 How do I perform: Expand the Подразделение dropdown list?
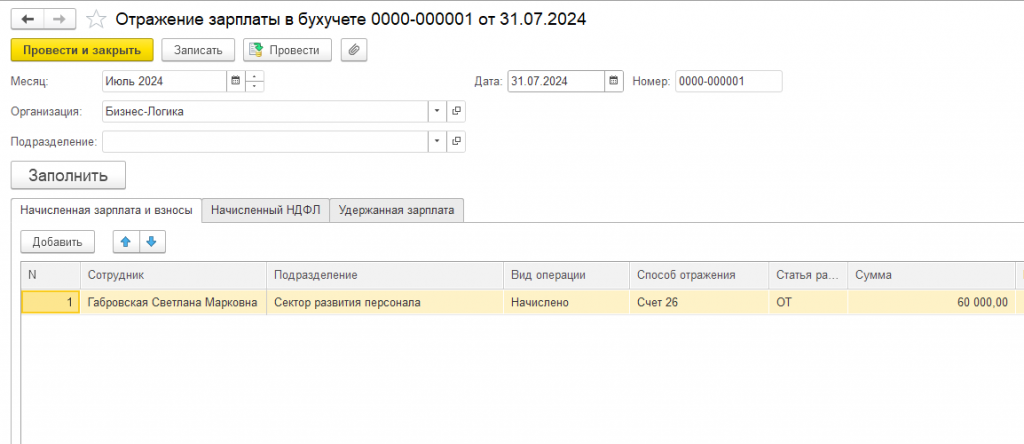click(437, 142)
